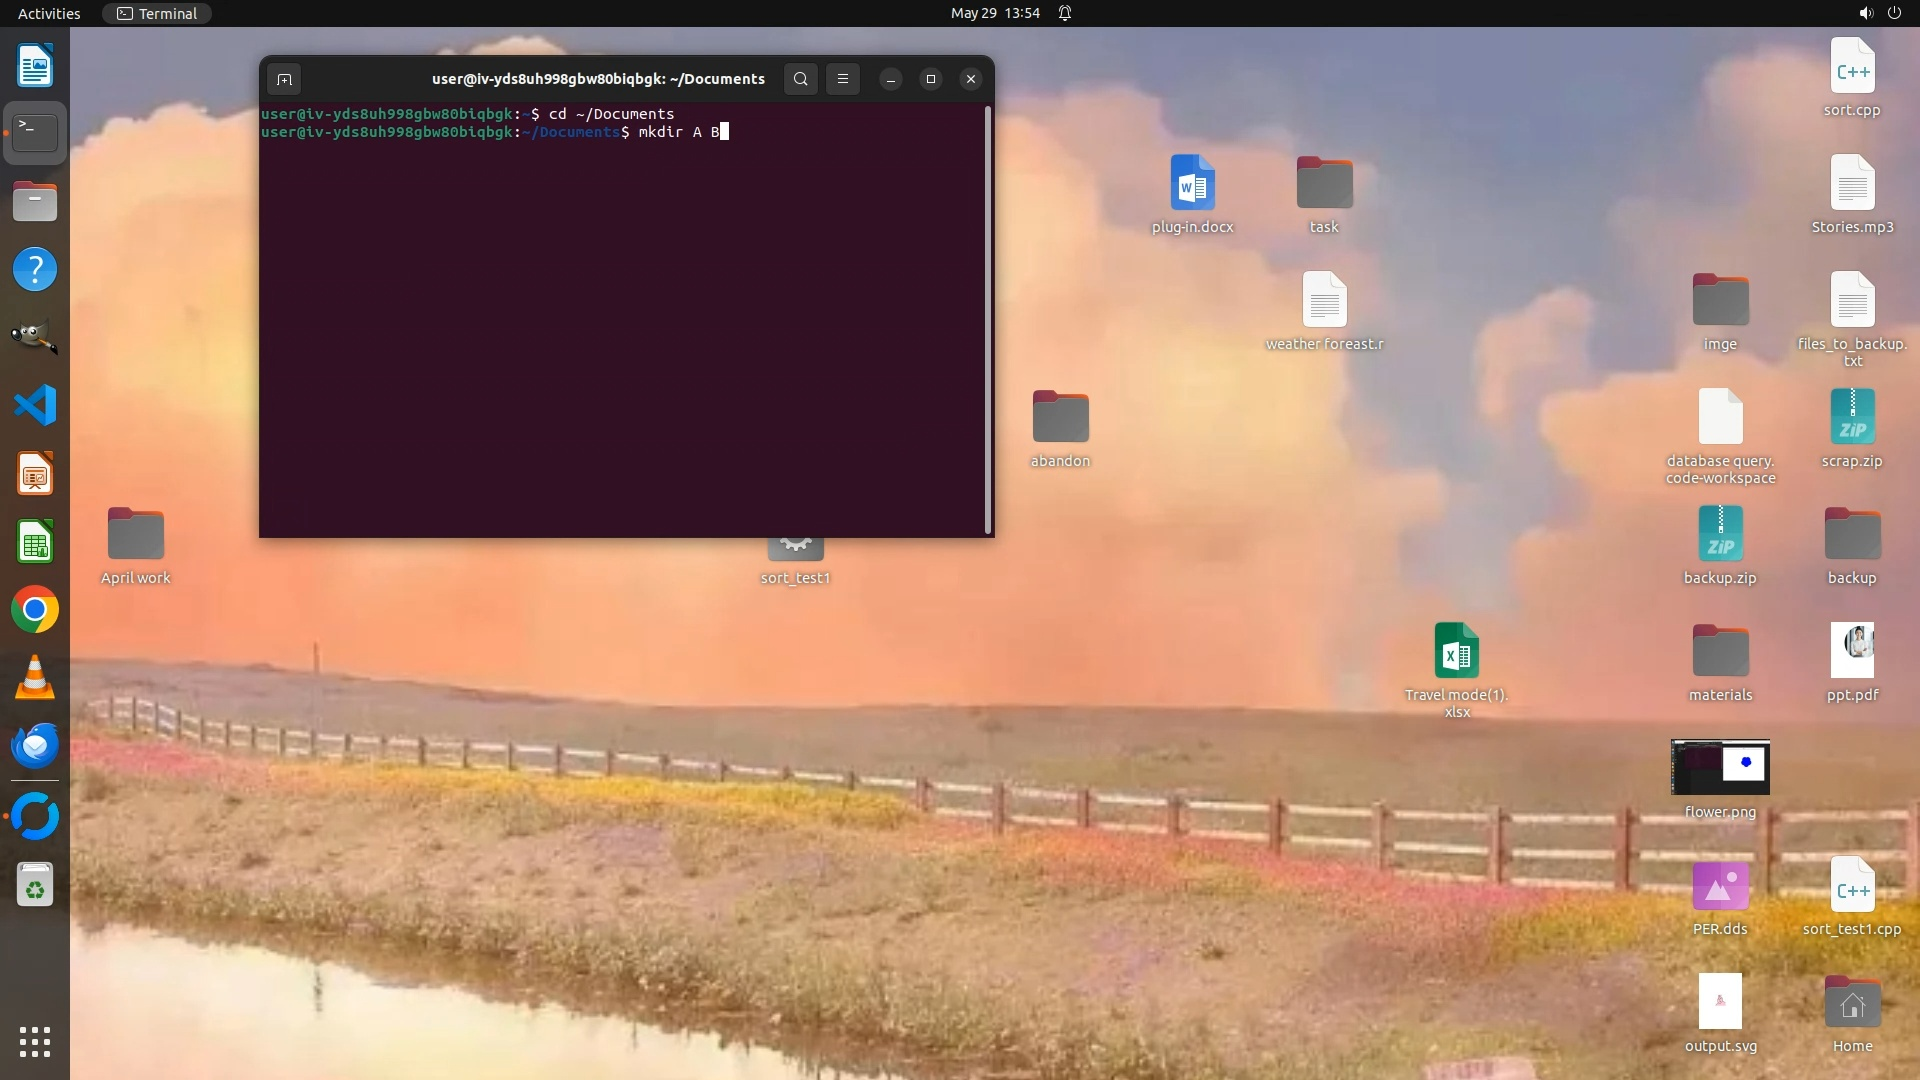Open GIMP from the dock
The width and height of the screenshot is (1920, 1080).
point(35,337)
